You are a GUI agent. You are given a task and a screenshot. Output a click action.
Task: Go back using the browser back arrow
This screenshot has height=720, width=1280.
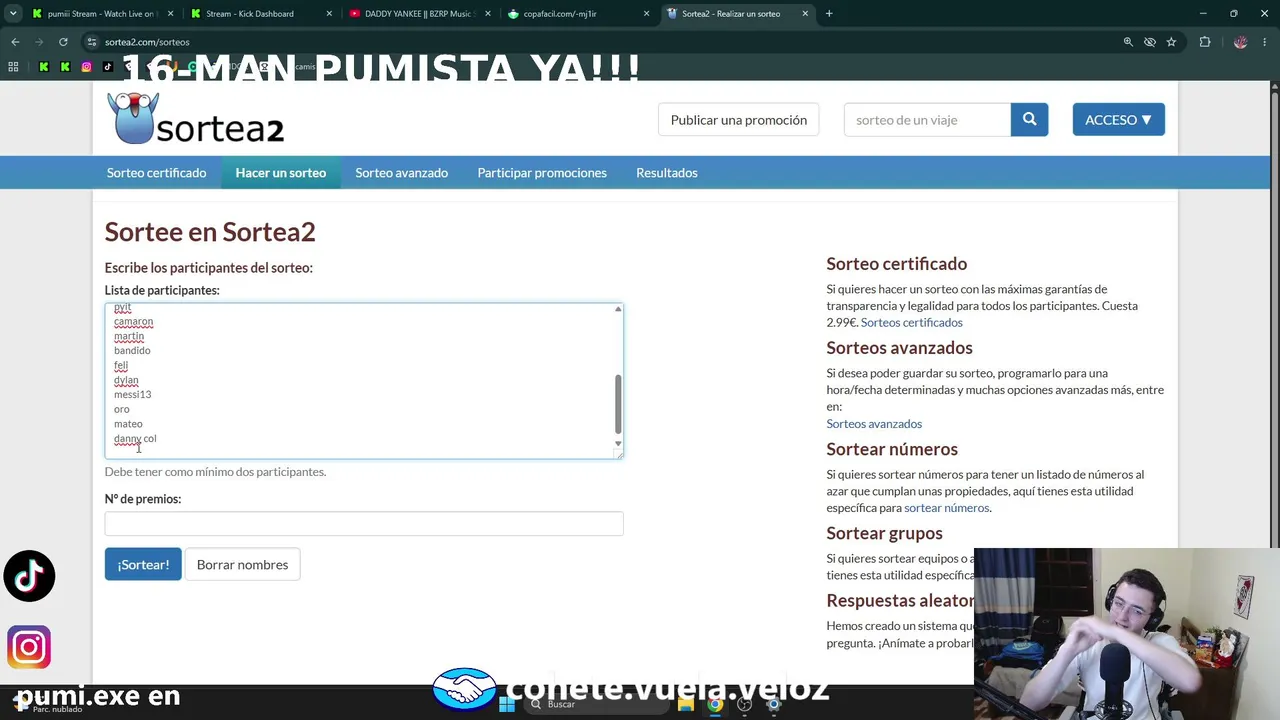(x=15, y=42)
